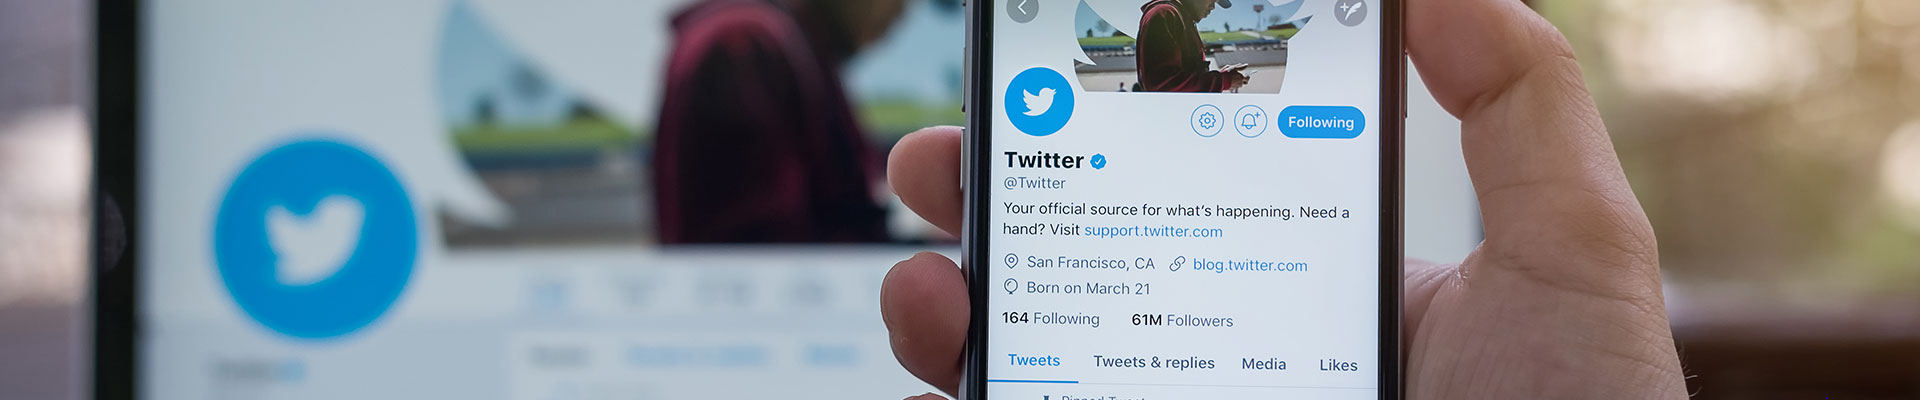Viewport: 1920px width, 400px height.
Task: Open the gear settings icon on profile
Action: tap(1207, 121)
